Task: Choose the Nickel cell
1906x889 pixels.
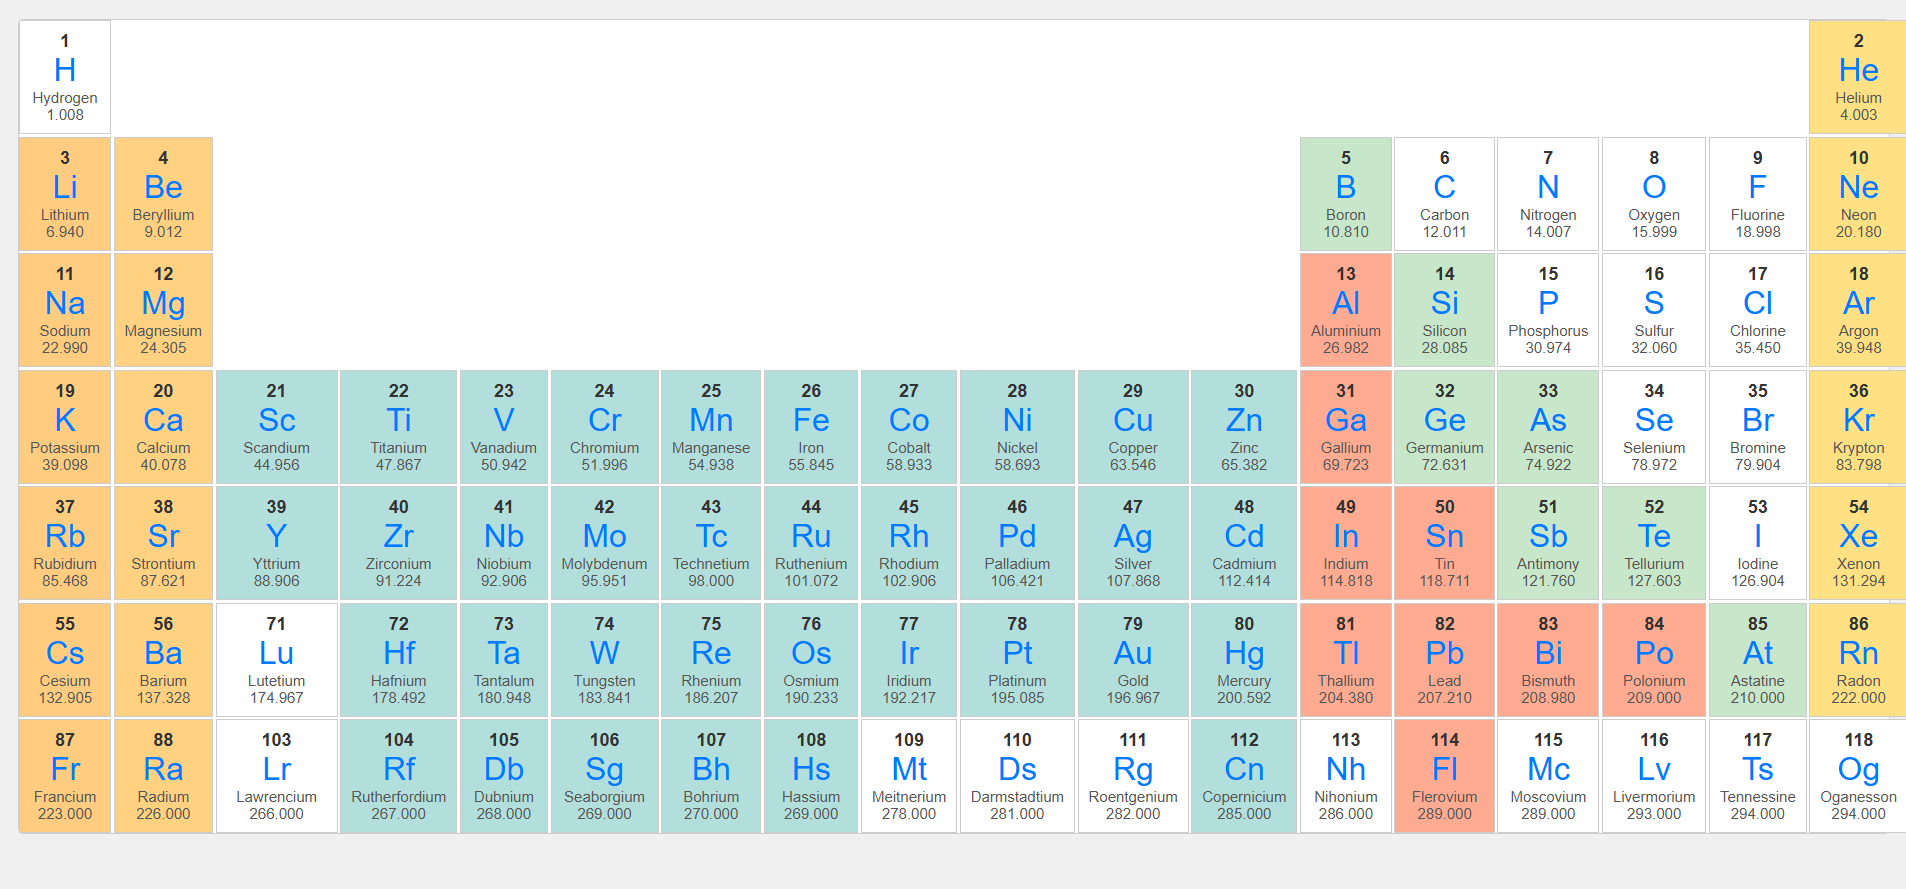Action: coord(1017,427)
